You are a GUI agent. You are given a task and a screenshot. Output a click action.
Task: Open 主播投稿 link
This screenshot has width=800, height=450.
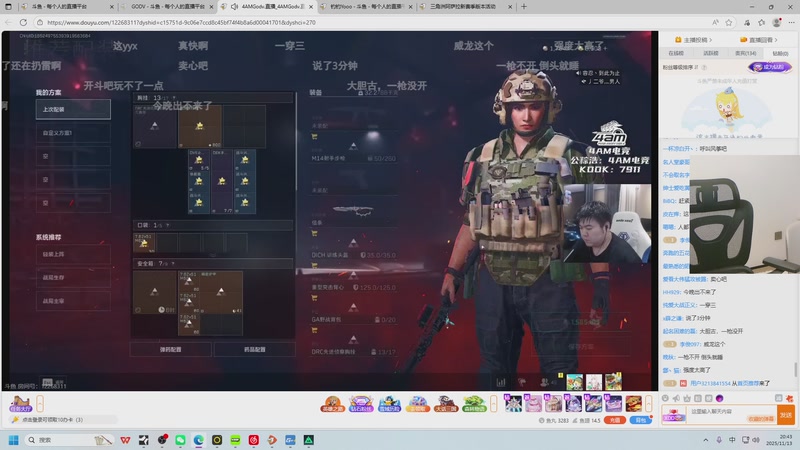tap(693, 40)
